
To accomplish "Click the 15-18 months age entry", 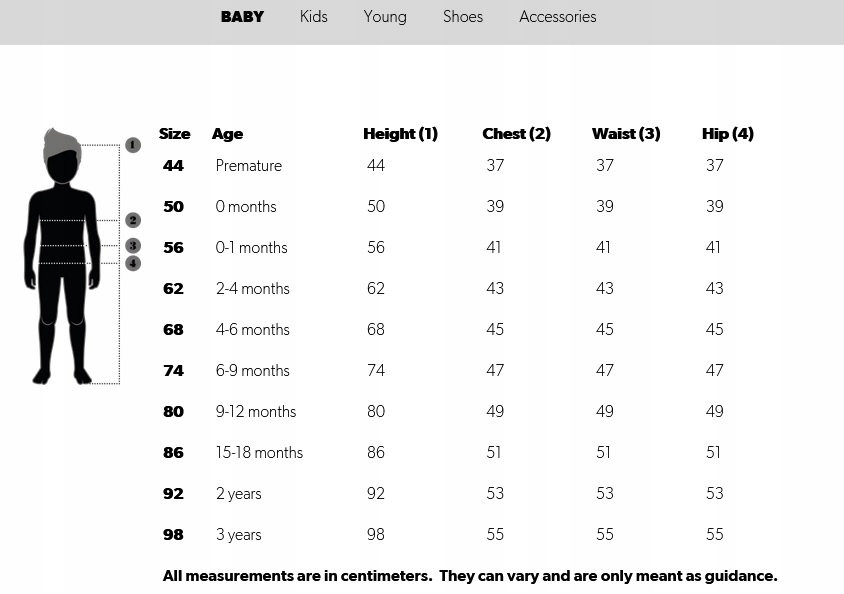I will point(259,453).
